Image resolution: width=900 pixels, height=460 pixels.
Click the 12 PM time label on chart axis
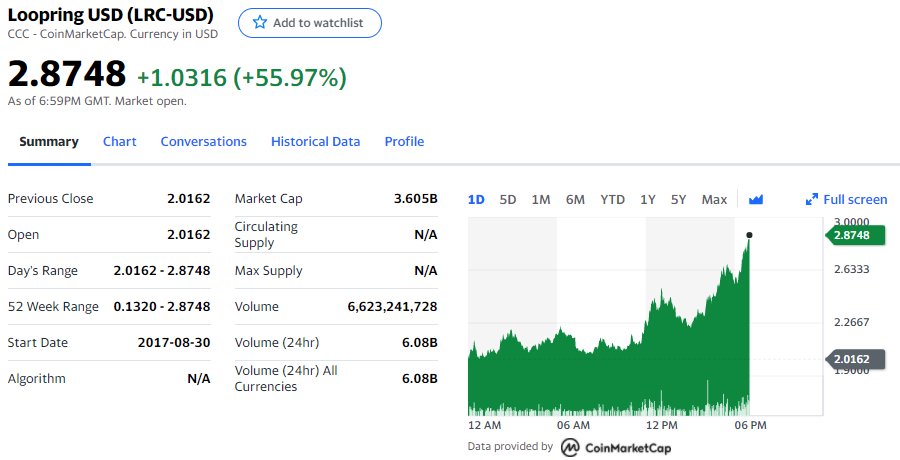(x=662, y=425)
